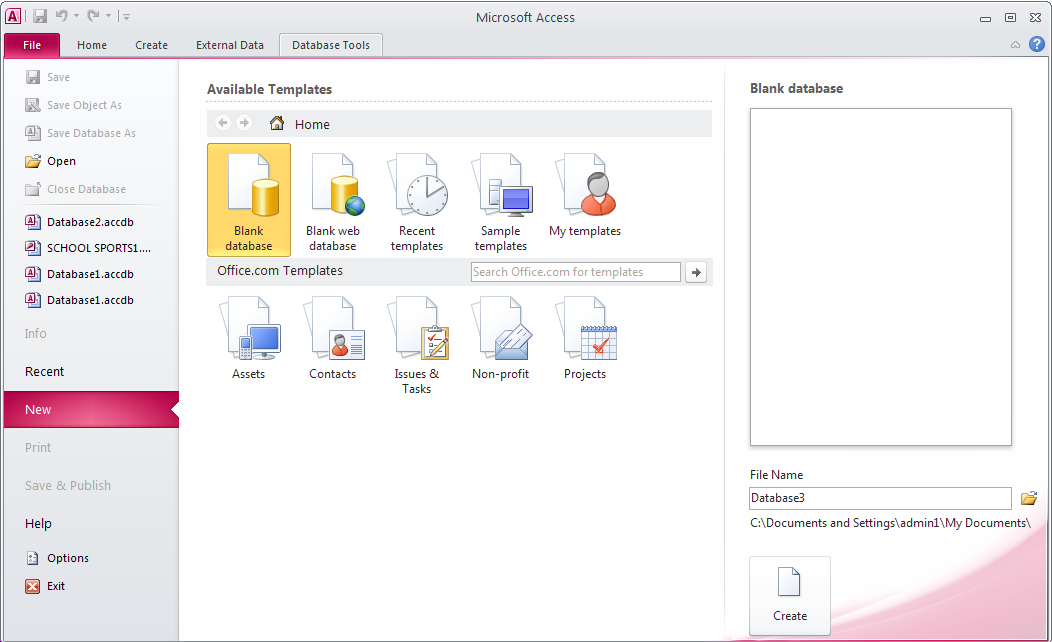Open recent file SCHOOL SPORTS1
Image resolution: width=1052 pixels, height=642 pixels.
pyautogui.click(x=88, y=248)
